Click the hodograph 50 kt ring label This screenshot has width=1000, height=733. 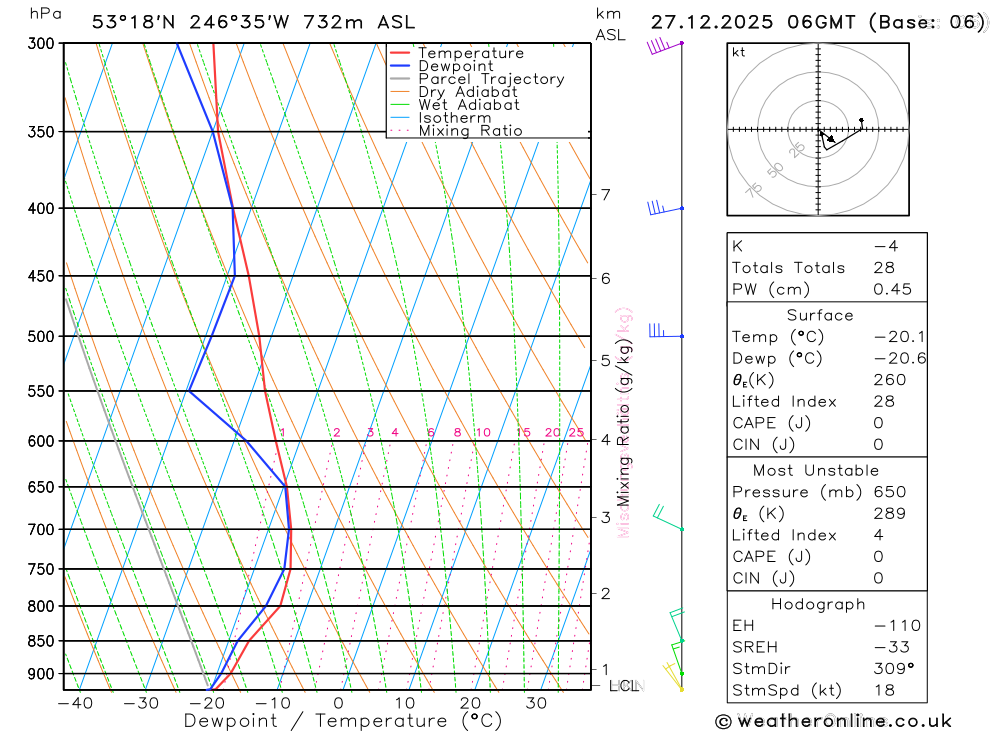pyautogui.click(x=776, y=171)
